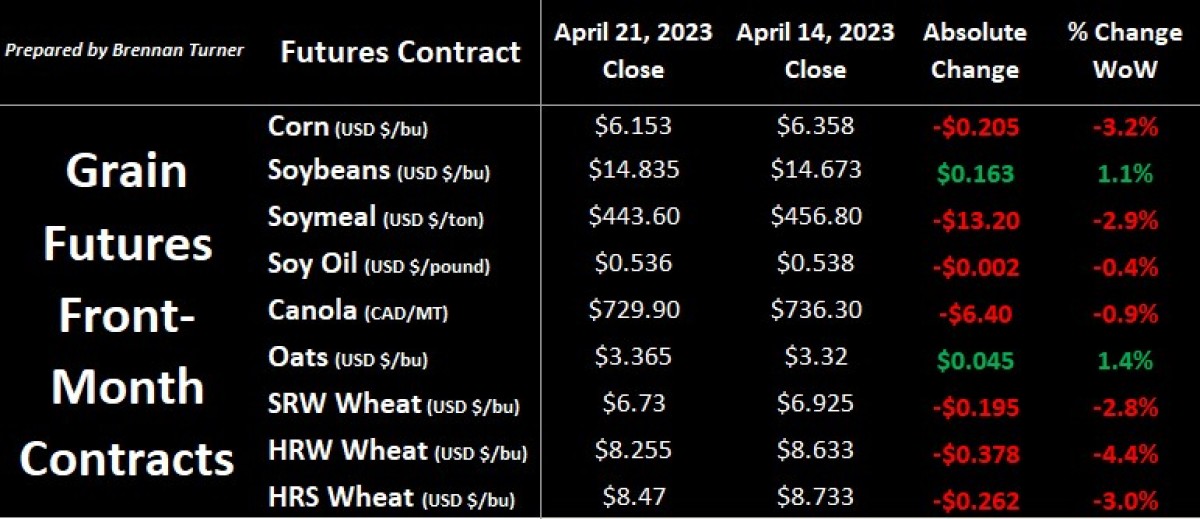Select the Soymeal -$13.20 absolute change
The image size is (1200, 519).
(975, 220)
